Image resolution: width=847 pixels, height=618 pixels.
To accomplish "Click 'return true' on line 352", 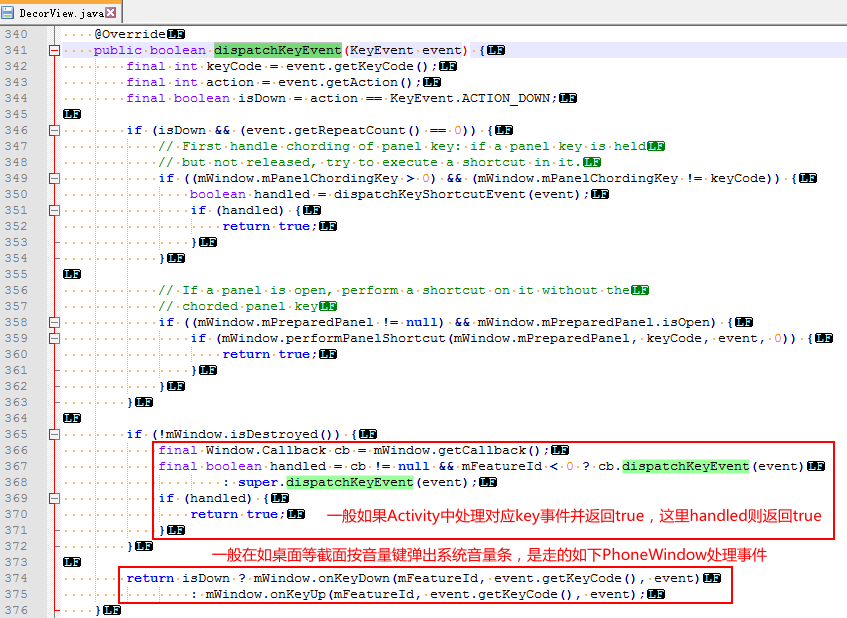I will pos(266,226).
